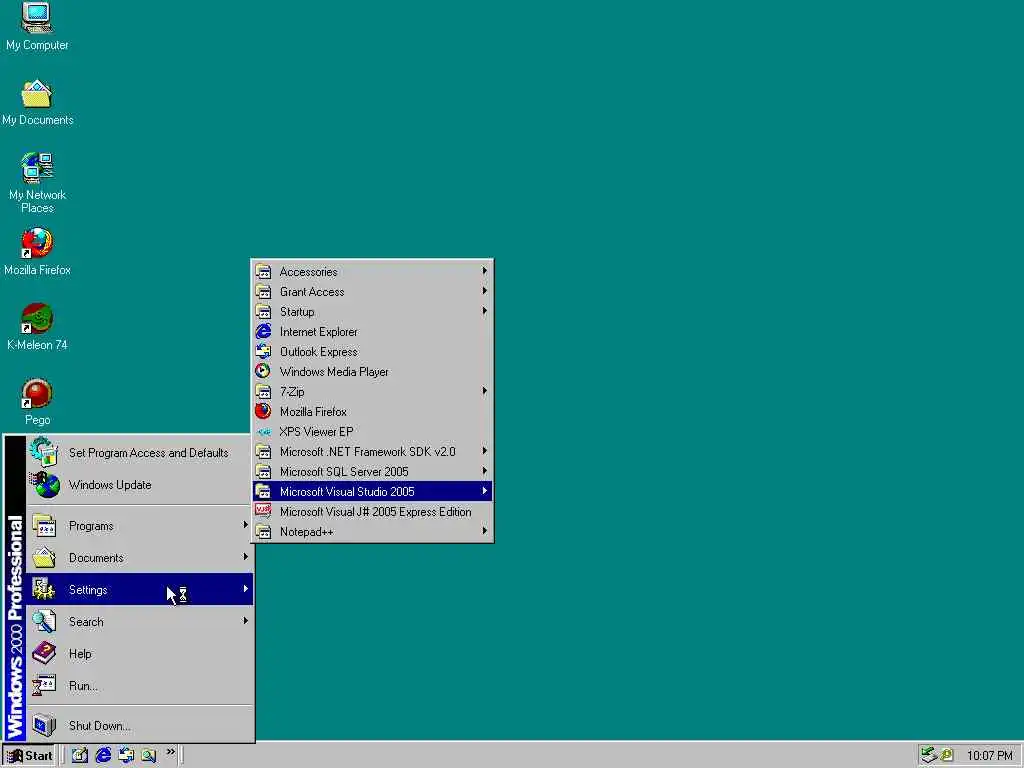Choose Shut Down... from the Start menu
Viewport: 1024px width, 768px height.
pyautogui.click(x=139, y=726)
